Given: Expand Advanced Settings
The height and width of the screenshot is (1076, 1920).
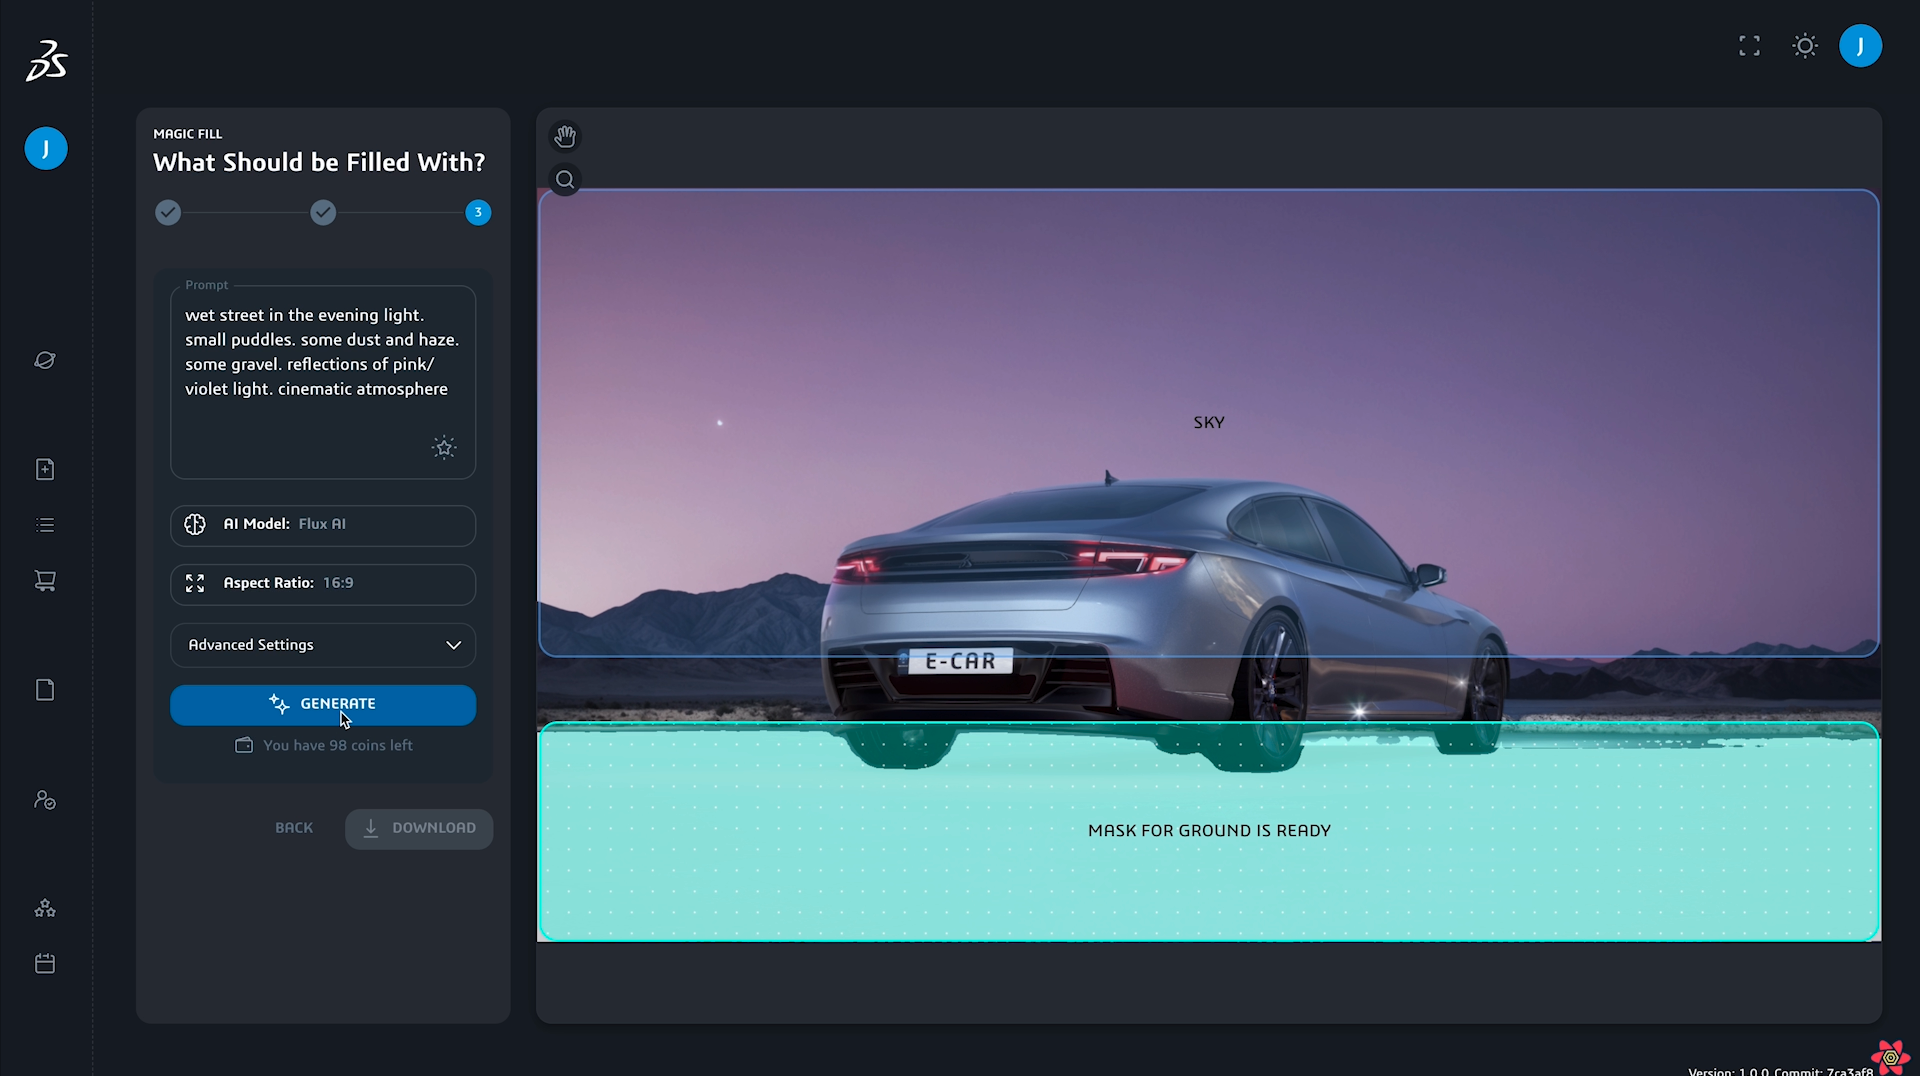Looking at the screenshot, I should point(323,645).
